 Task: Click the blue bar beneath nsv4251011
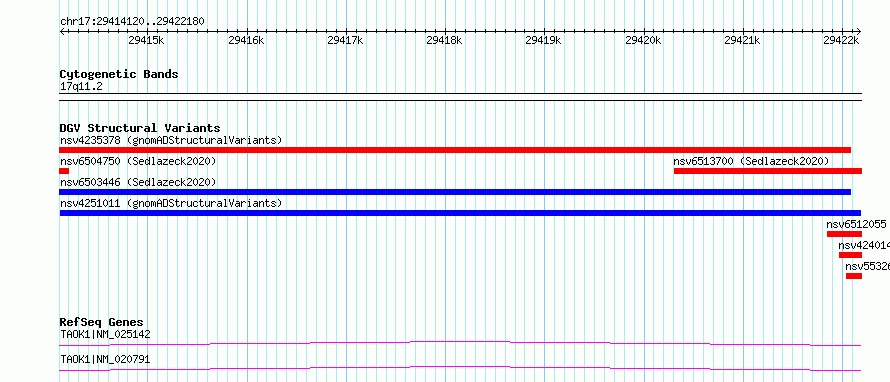click(x=460, y=213)
